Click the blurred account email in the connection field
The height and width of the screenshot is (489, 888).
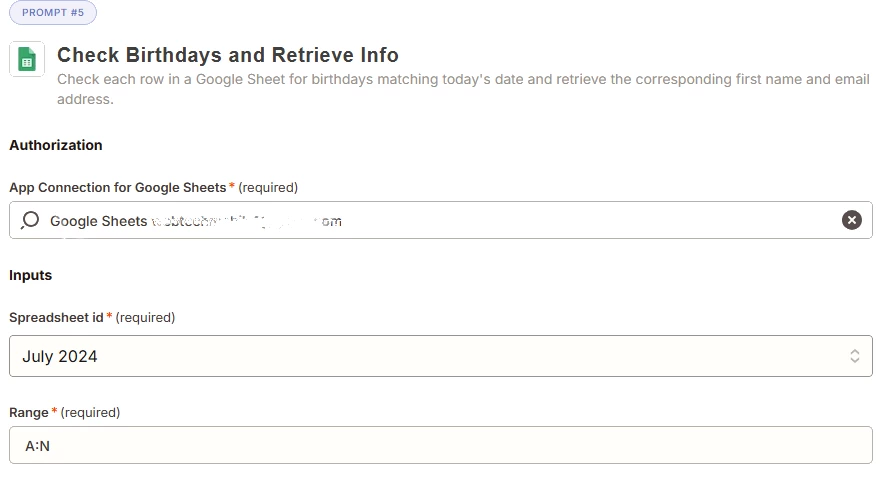point(246,221)
